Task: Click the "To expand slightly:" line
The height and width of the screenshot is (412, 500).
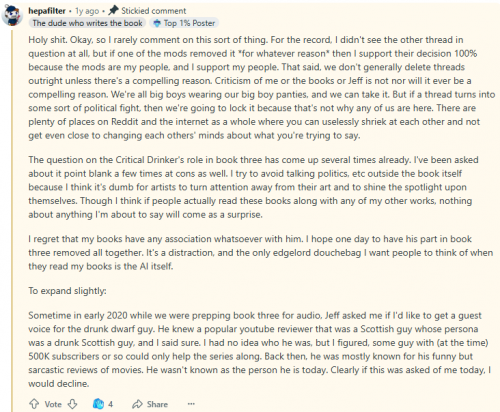Action: pos(67,291)
